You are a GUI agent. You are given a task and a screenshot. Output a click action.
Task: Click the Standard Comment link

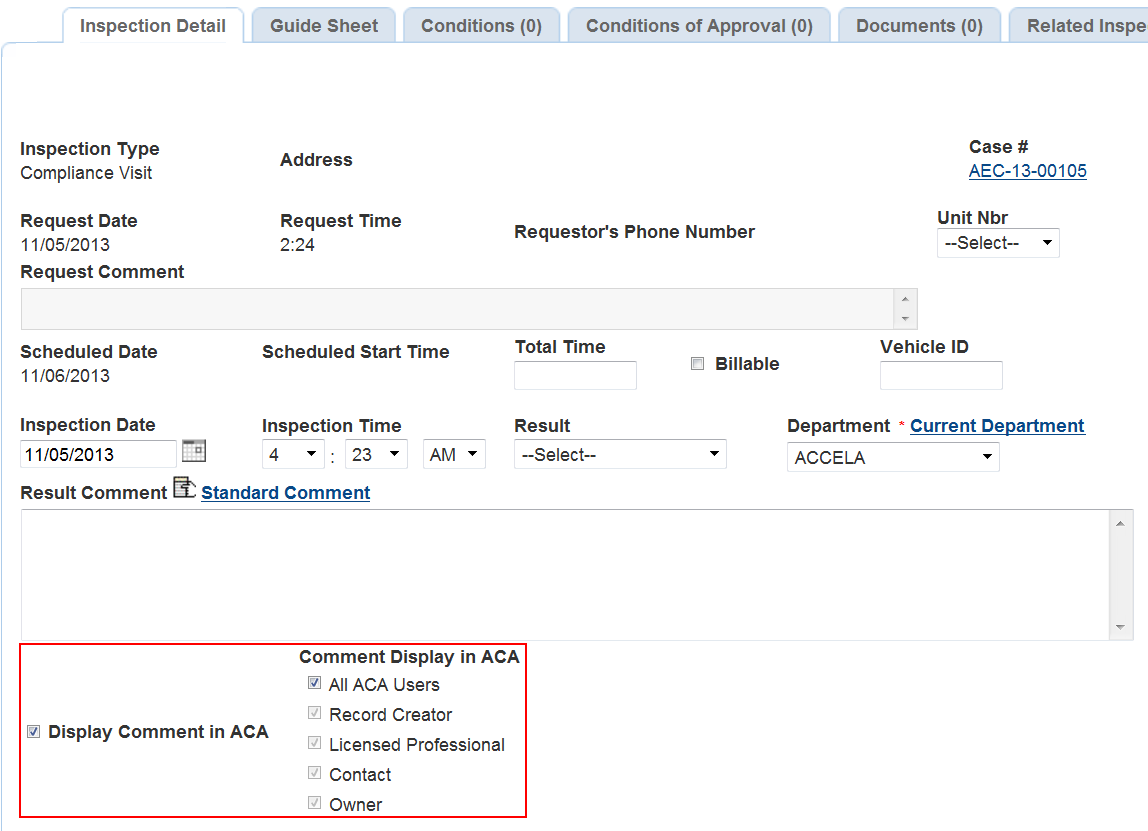click(x=285, y=493)
